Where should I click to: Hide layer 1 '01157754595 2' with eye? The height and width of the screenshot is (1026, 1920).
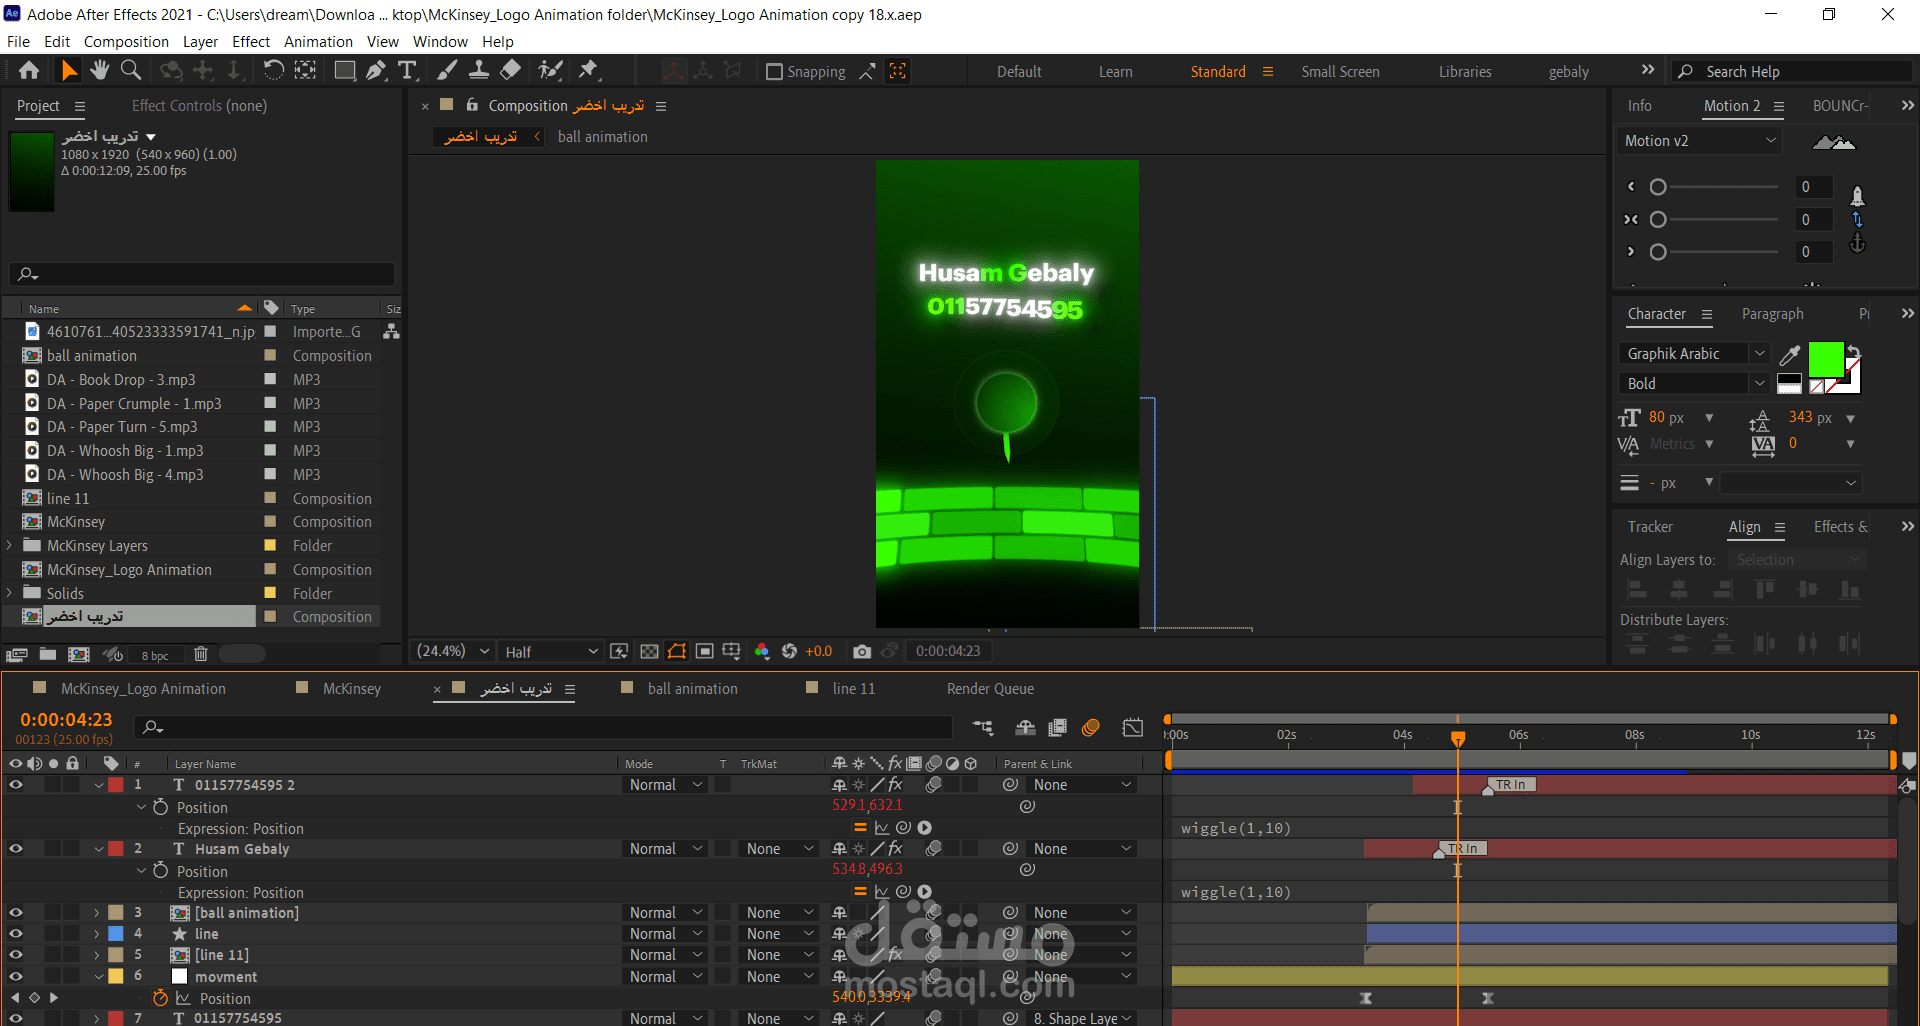[x=16, y=785]
